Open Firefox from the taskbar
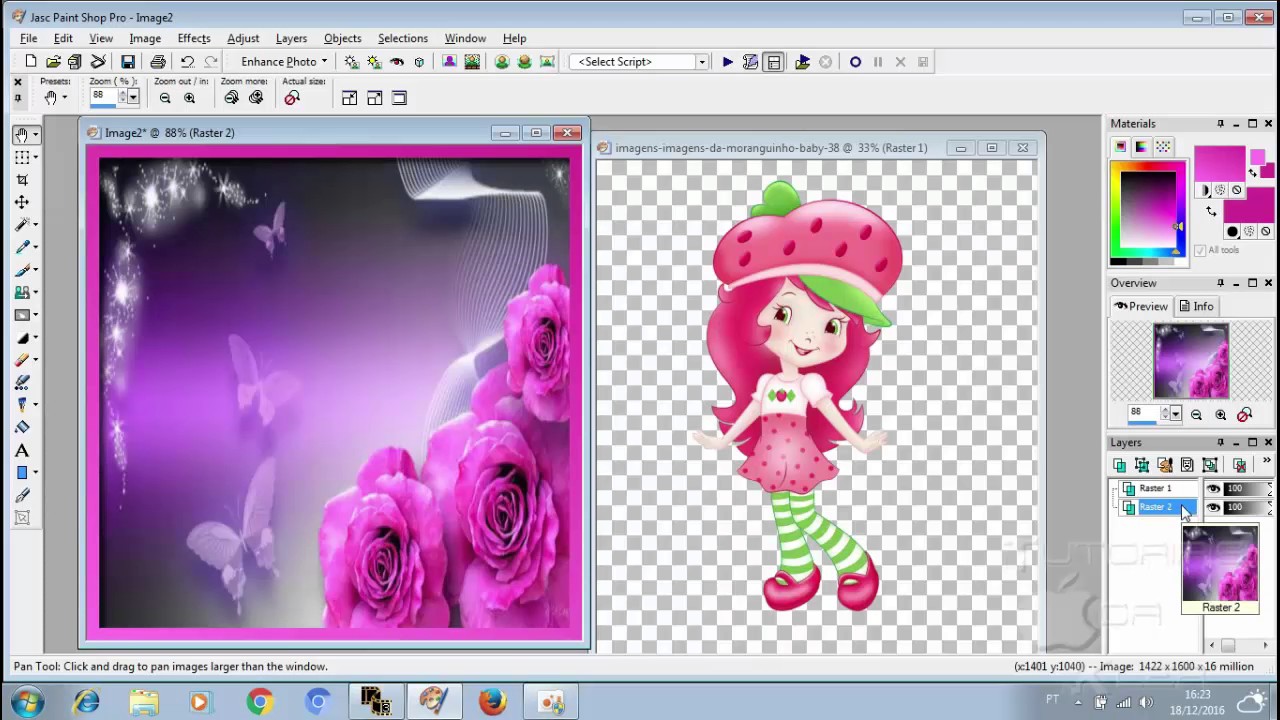 click(492, 702)
